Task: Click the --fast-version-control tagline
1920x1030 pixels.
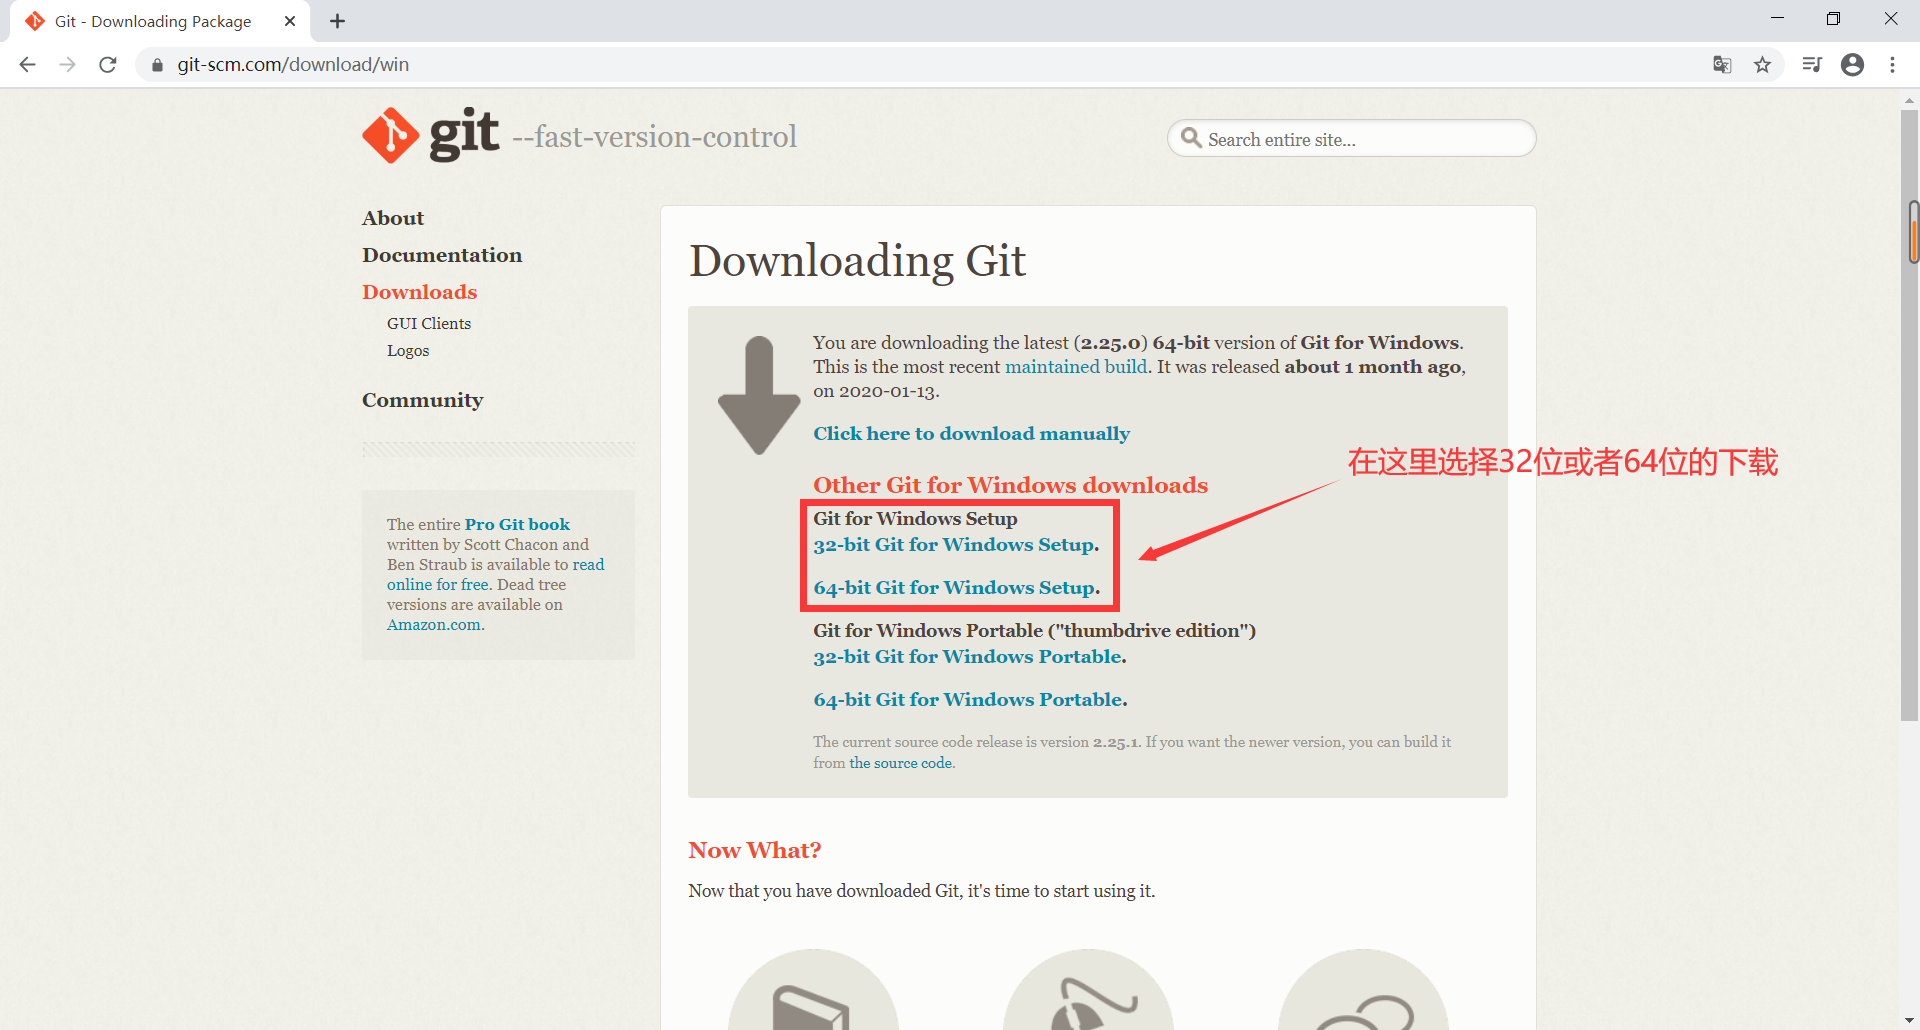Action: [654, 137]
